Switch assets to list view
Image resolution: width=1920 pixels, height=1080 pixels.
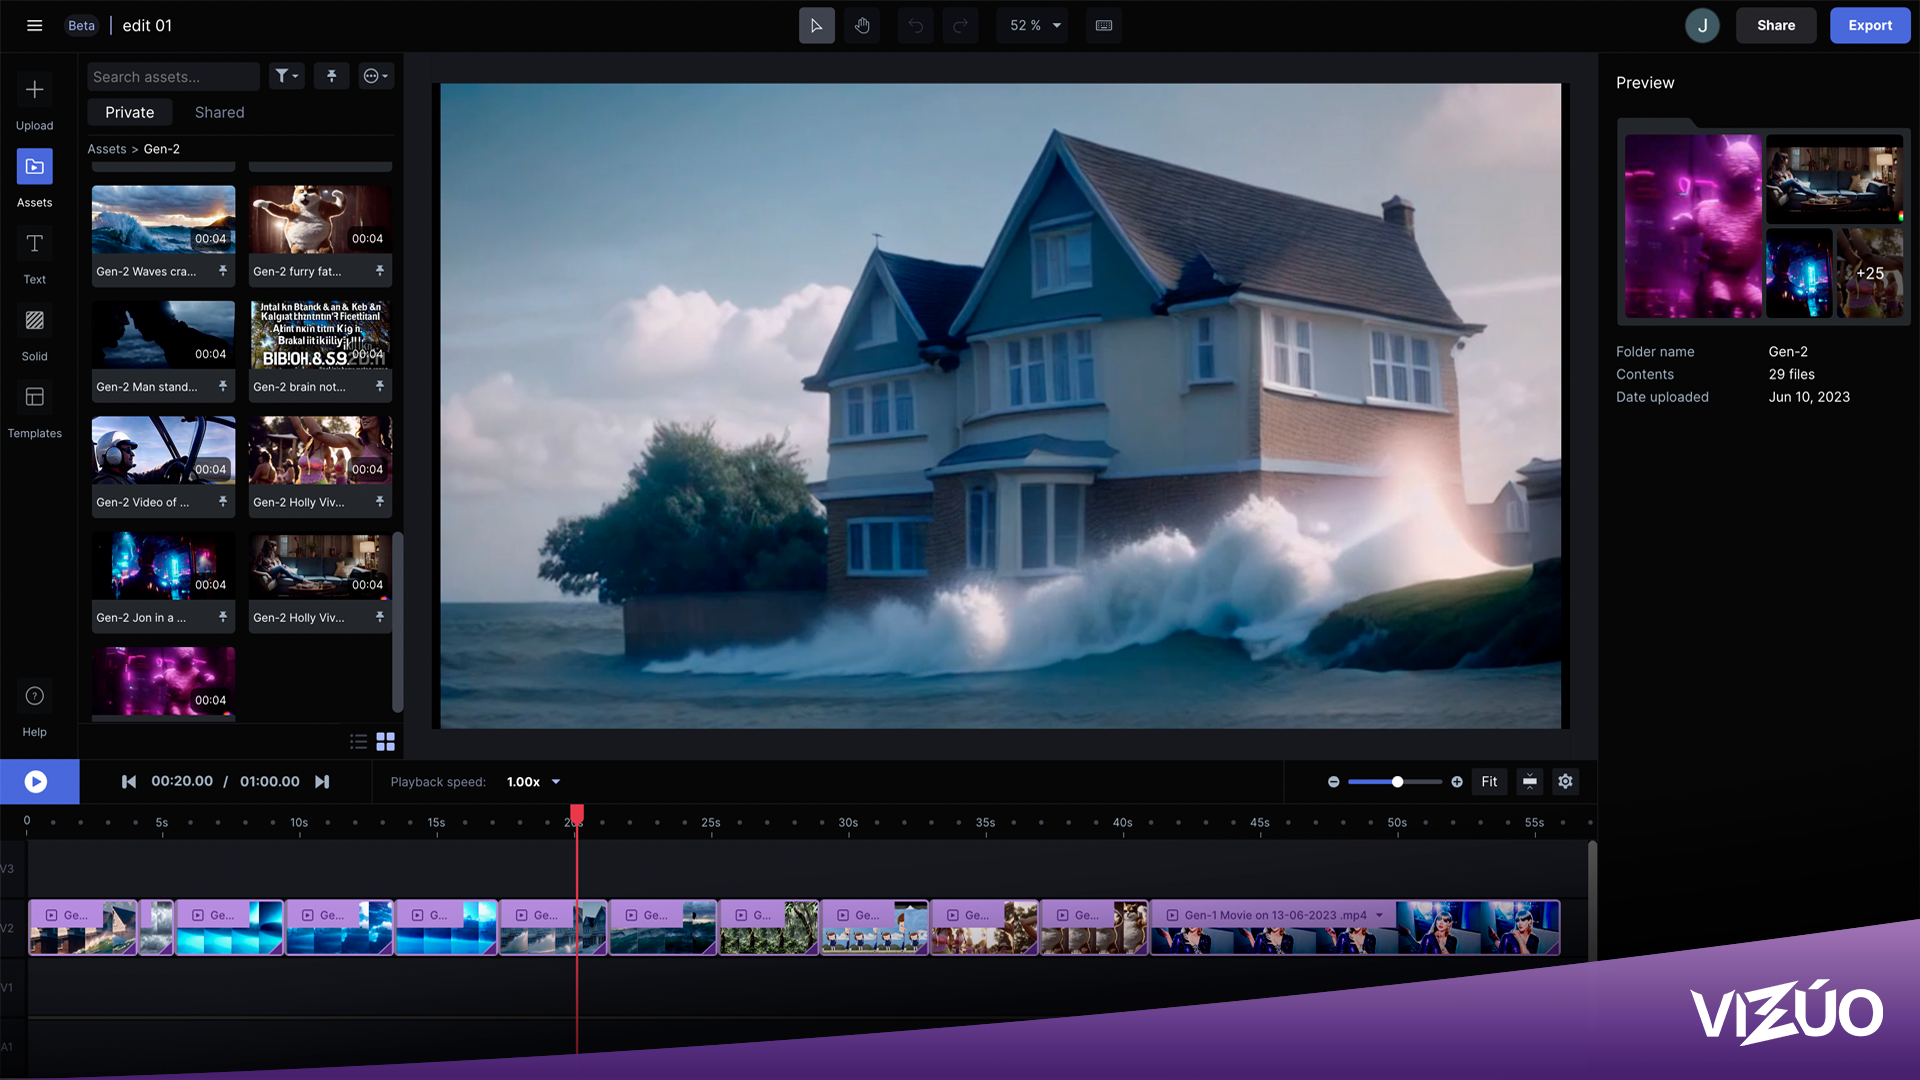[358, 741]
